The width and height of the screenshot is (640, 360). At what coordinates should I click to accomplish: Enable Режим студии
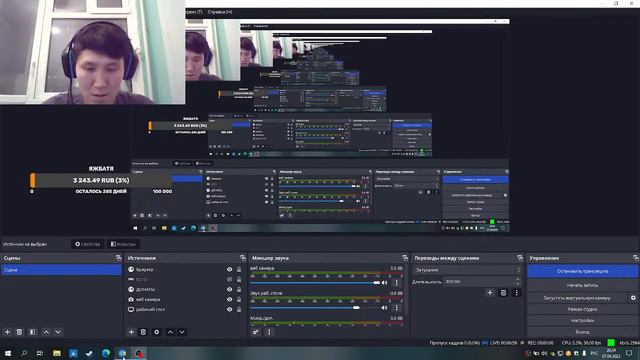(582, 309)
